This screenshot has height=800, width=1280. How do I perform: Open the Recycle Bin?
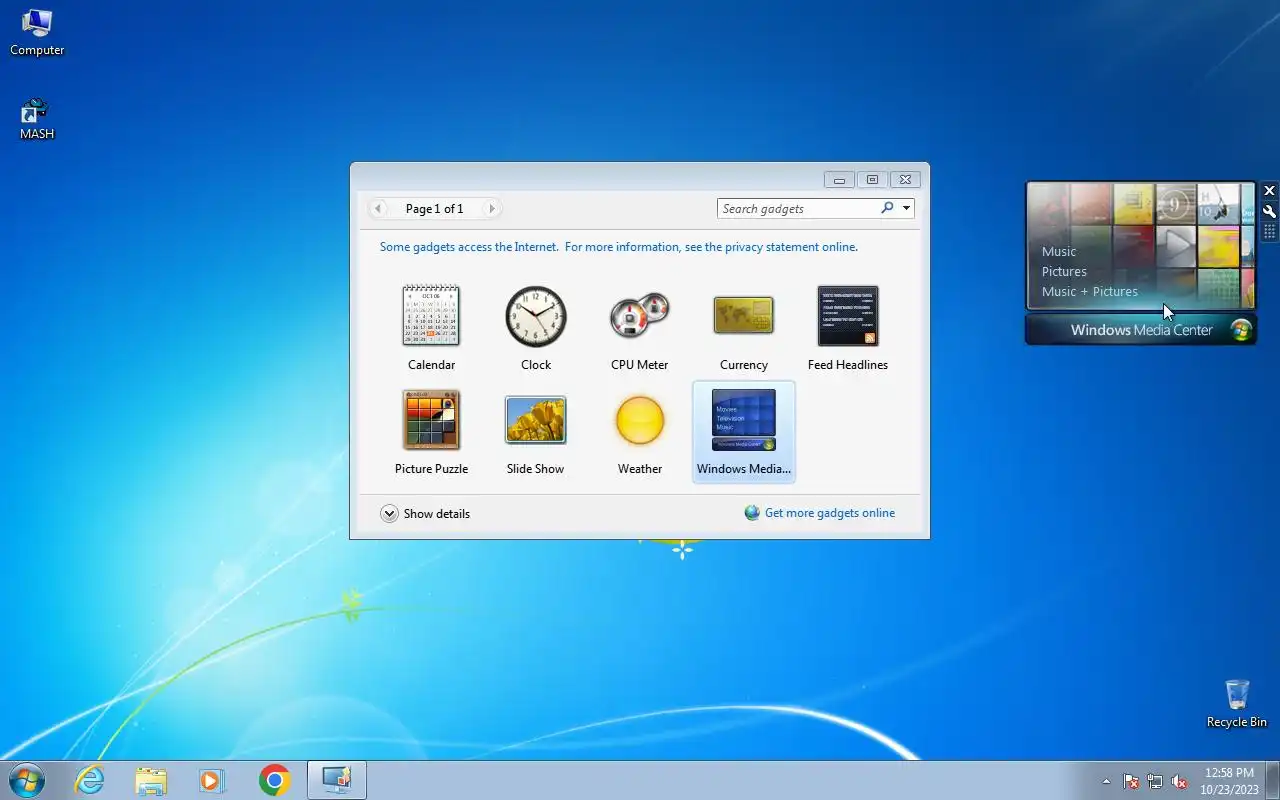click(x=1237, y=703)
